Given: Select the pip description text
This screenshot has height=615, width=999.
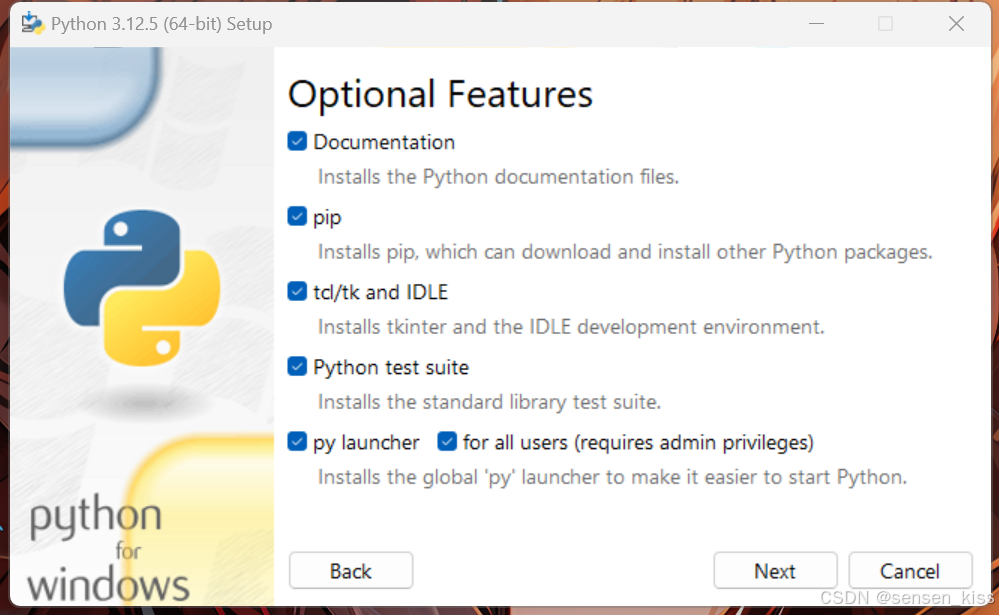Looking at the screenshot, I should 622,251.
